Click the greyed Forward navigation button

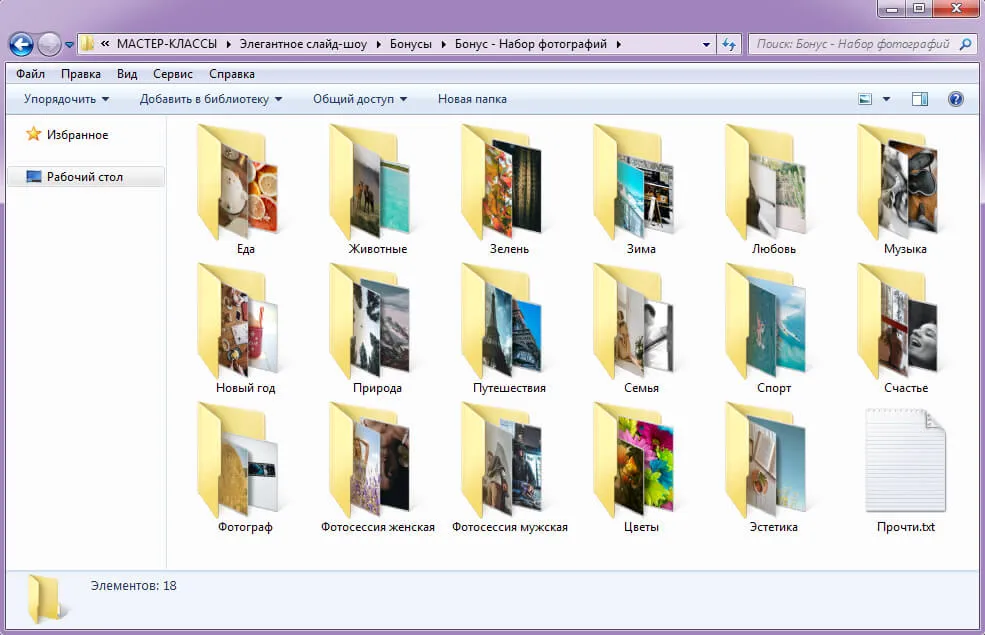tap(49, 45)
